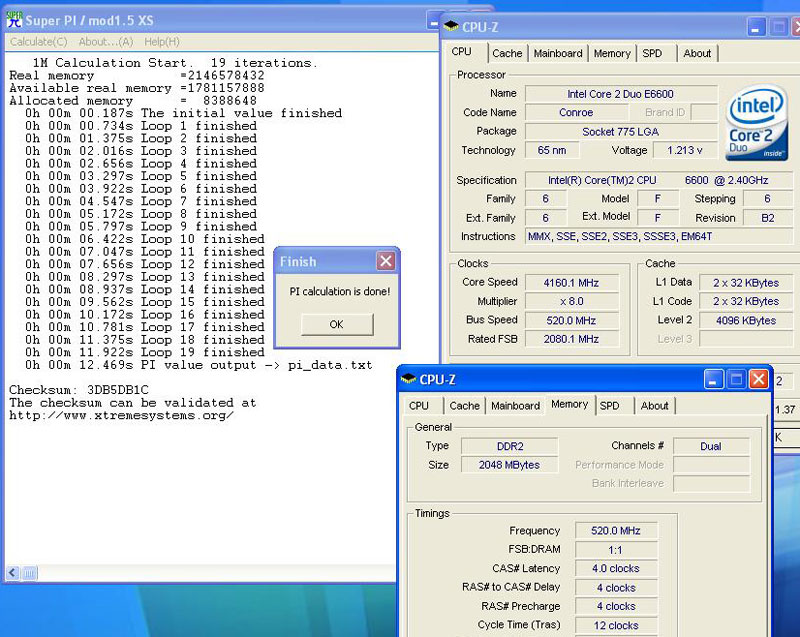This screenshot has height=637, width=800.
Task: Open the Mainboard tab in the upper CPU-Z window
Action: 558,53
